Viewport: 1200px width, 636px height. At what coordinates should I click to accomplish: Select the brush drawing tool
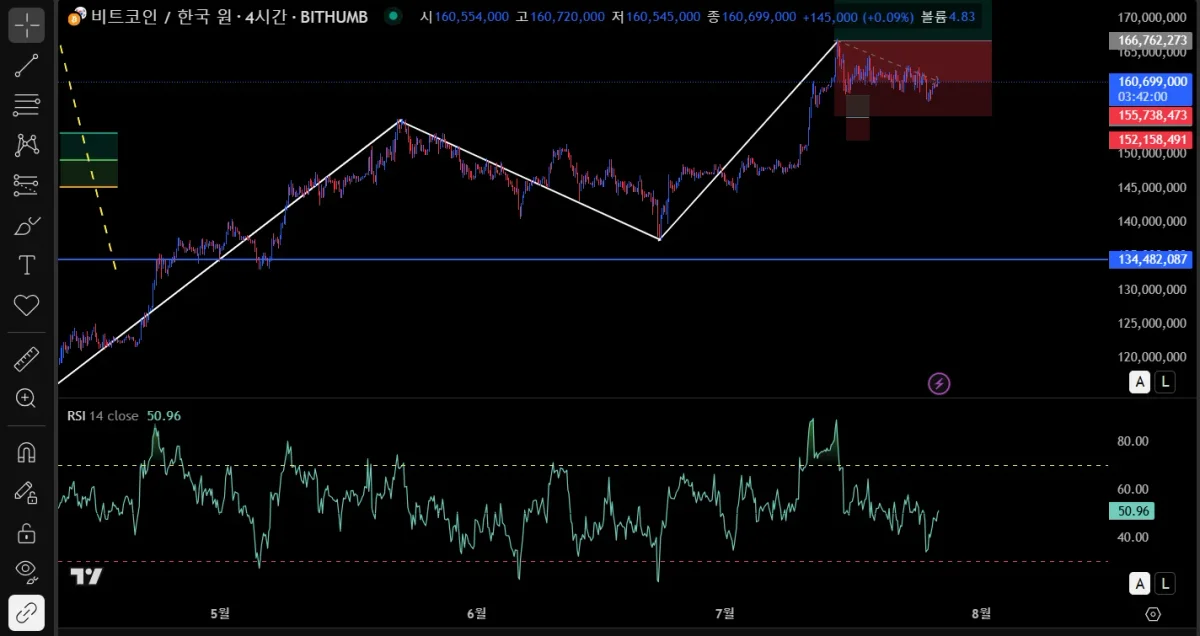tap(26, 225)
